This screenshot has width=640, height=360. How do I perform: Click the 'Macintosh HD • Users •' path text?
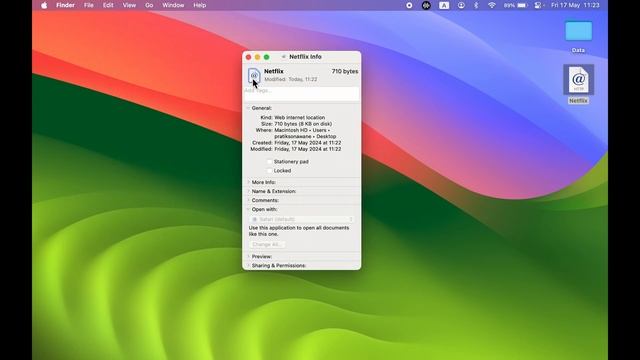(302, 130)
